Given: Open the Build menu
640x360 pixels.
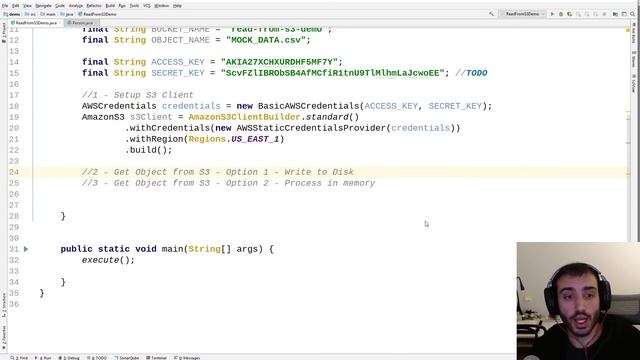Looking at the screenshot, I should coord(110,6).
